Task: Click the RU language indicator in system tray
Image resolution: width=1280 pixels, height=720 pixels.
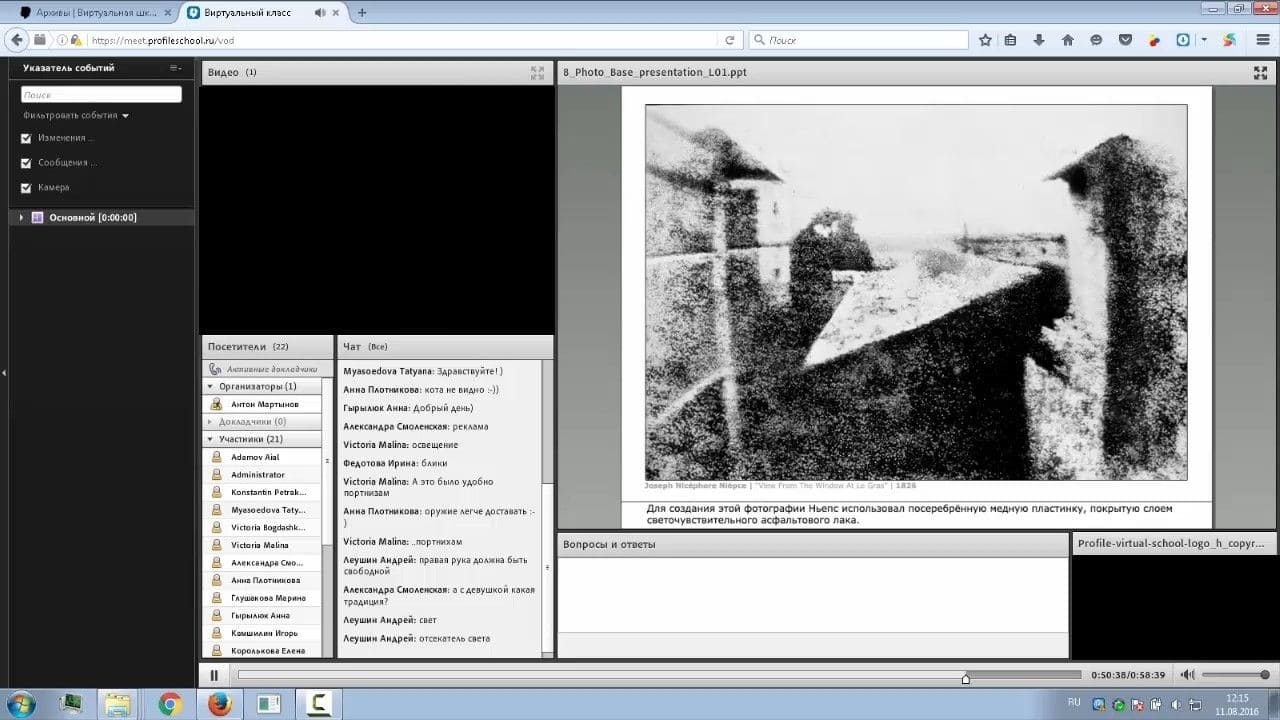Action: coord(1074,702)
